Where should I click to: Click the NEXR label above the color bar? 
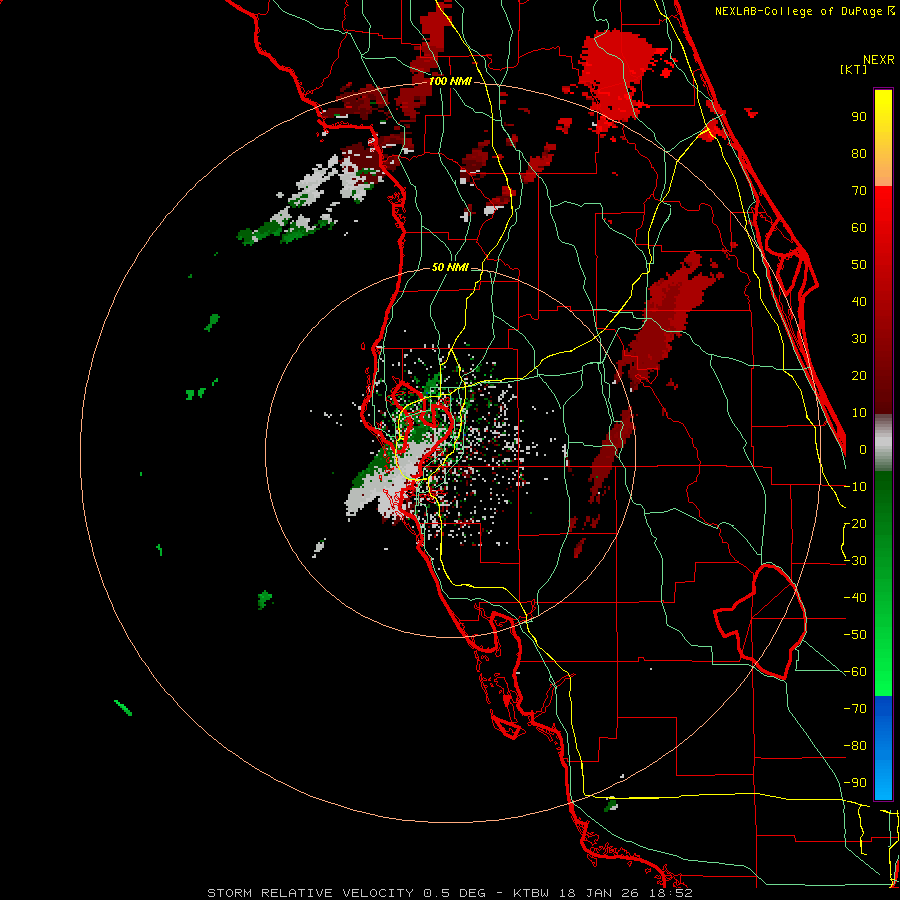(x=879, y=59)
